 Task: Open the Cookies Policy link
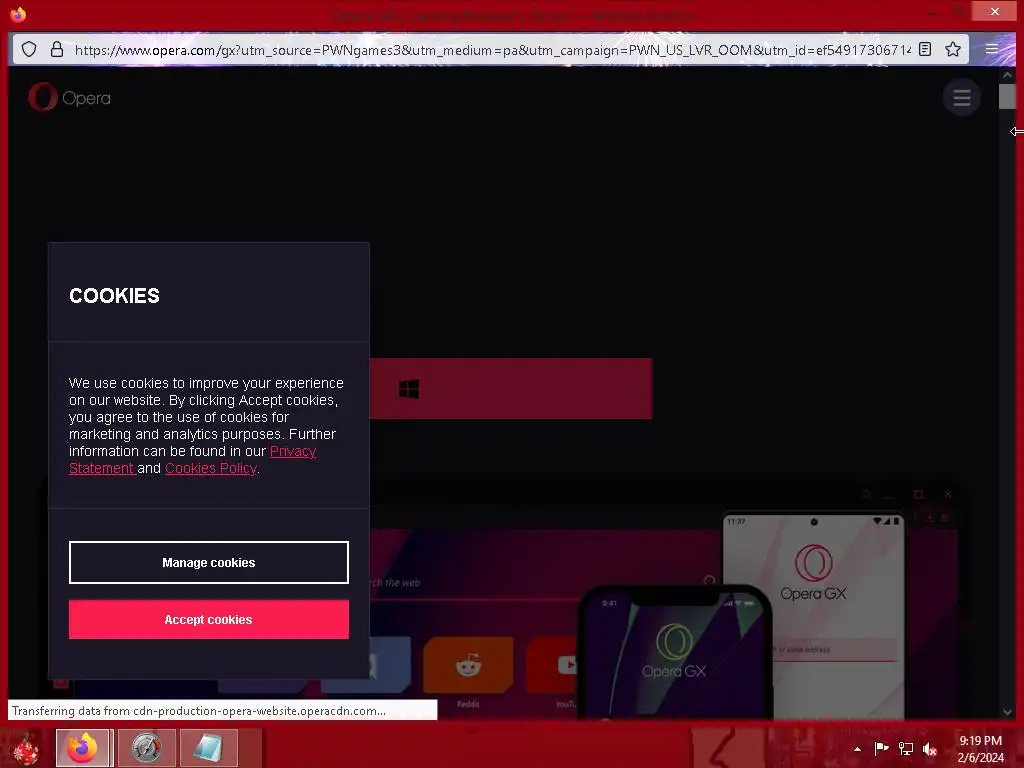click(211, 468)
